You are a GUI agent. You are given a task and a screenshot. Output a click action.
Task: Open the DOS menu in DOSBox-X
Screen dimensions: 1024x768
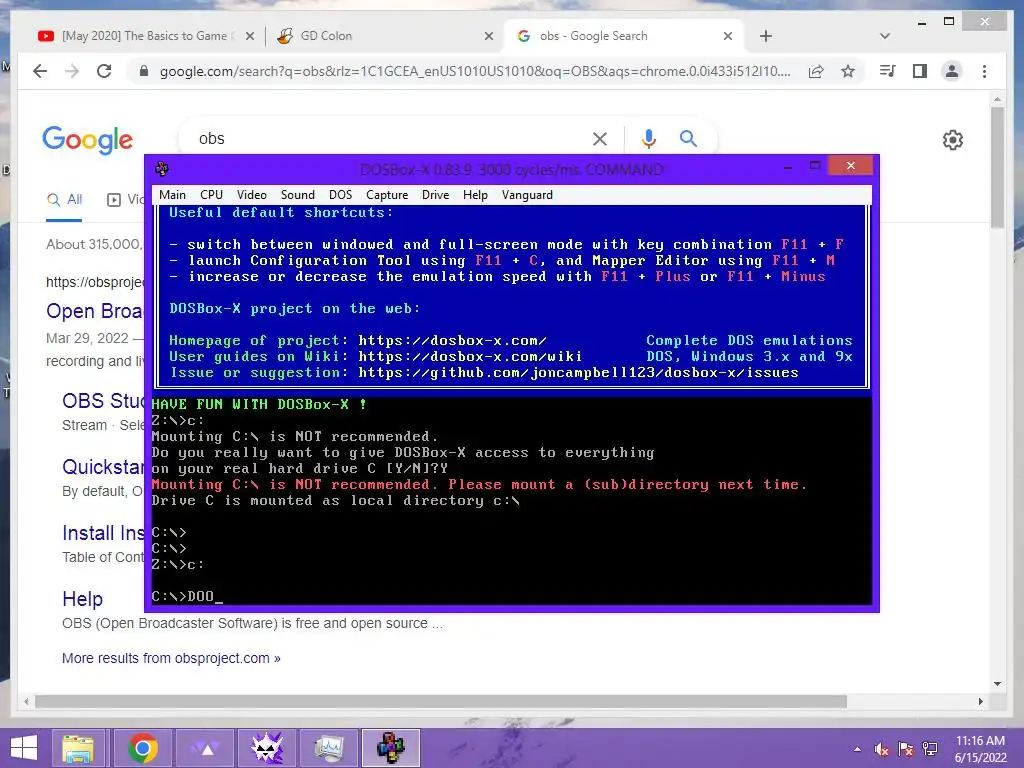pyautogui.click(x=340, y=195)
